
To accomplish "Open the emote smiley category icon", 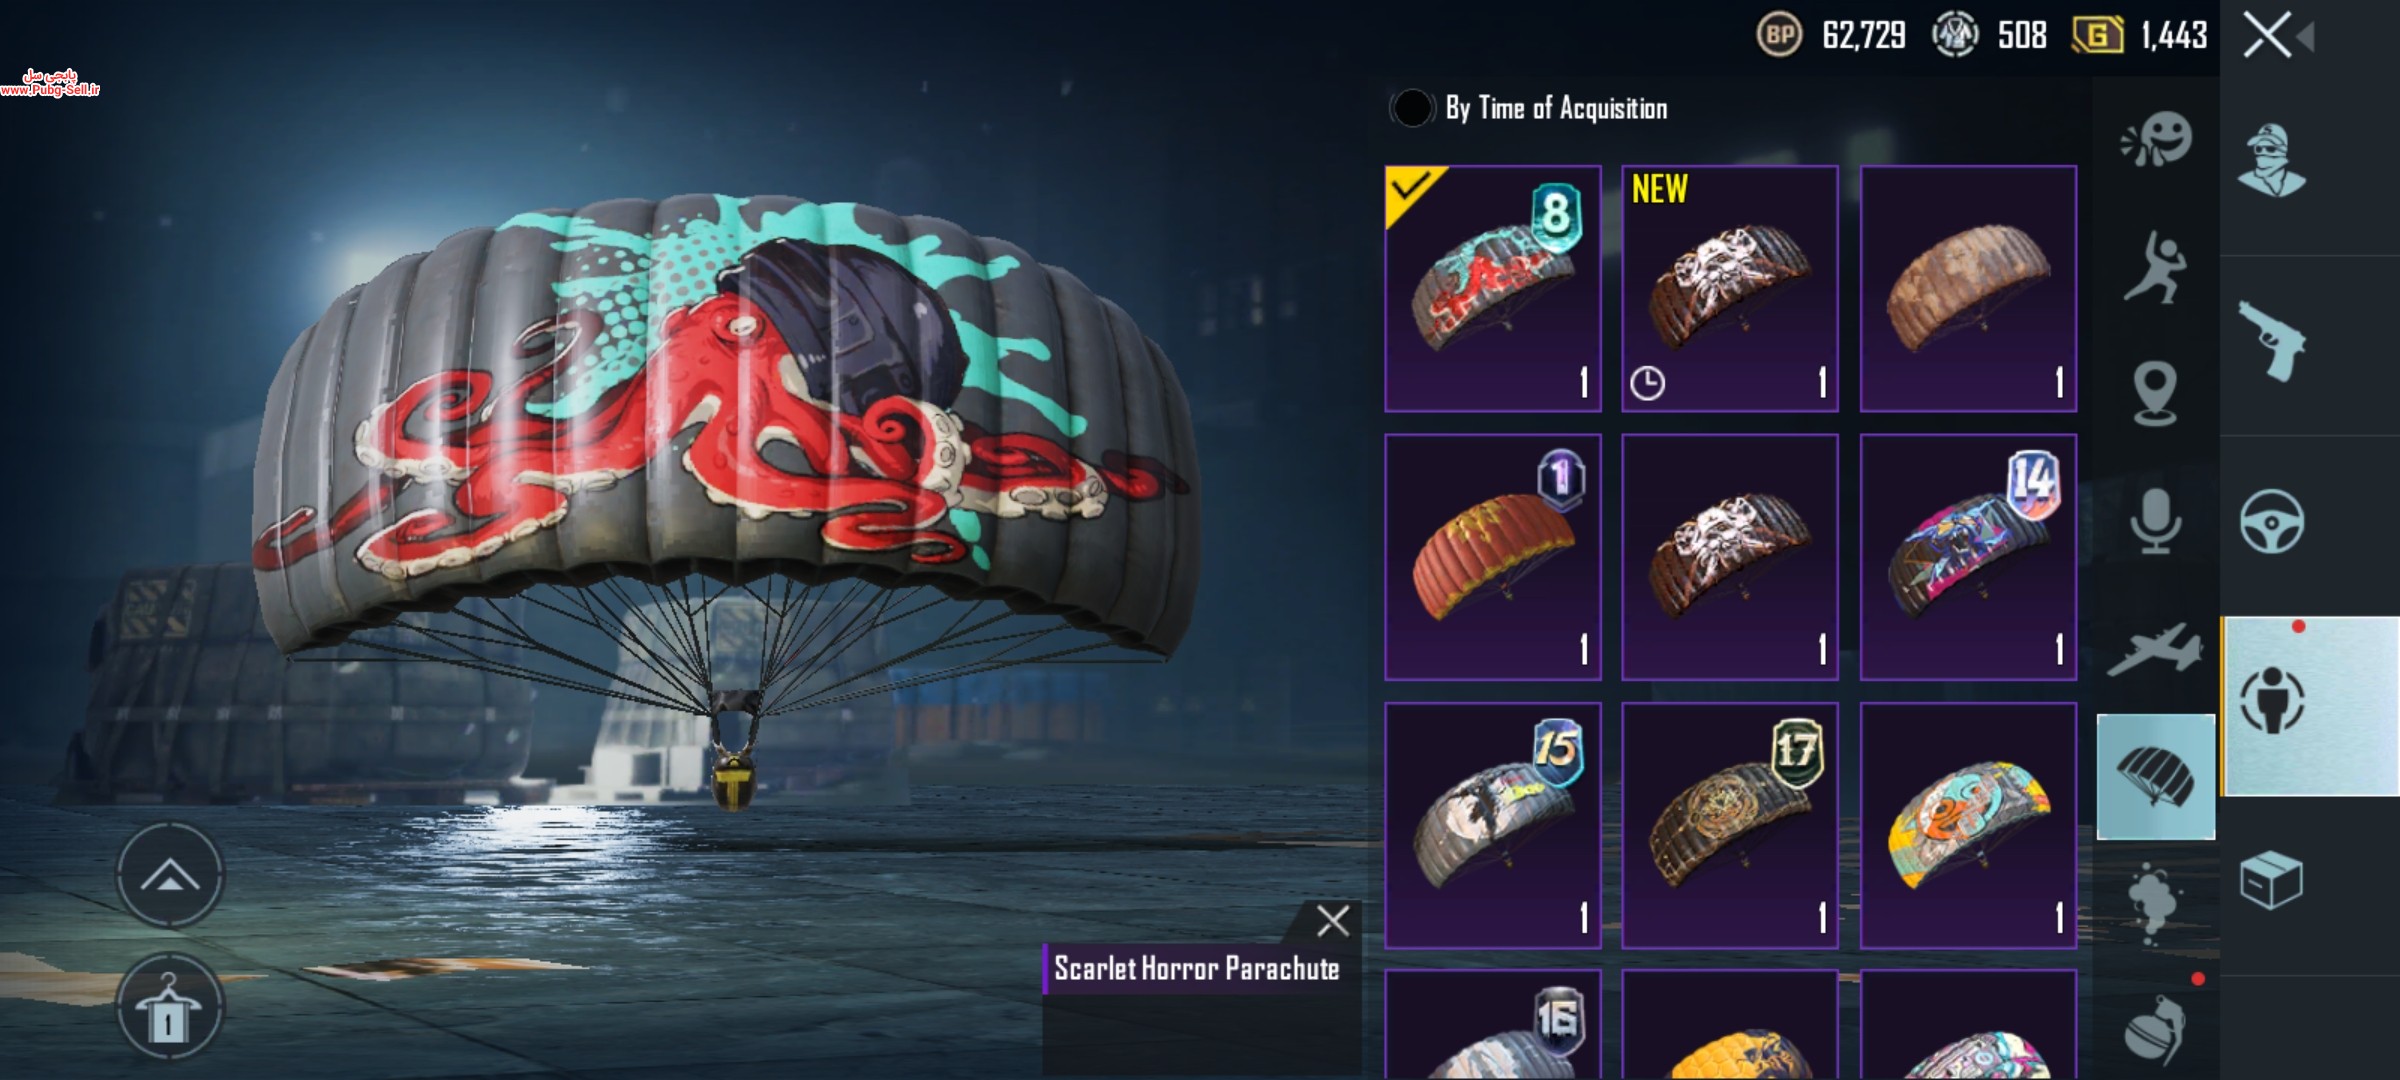I will 2156,140.
